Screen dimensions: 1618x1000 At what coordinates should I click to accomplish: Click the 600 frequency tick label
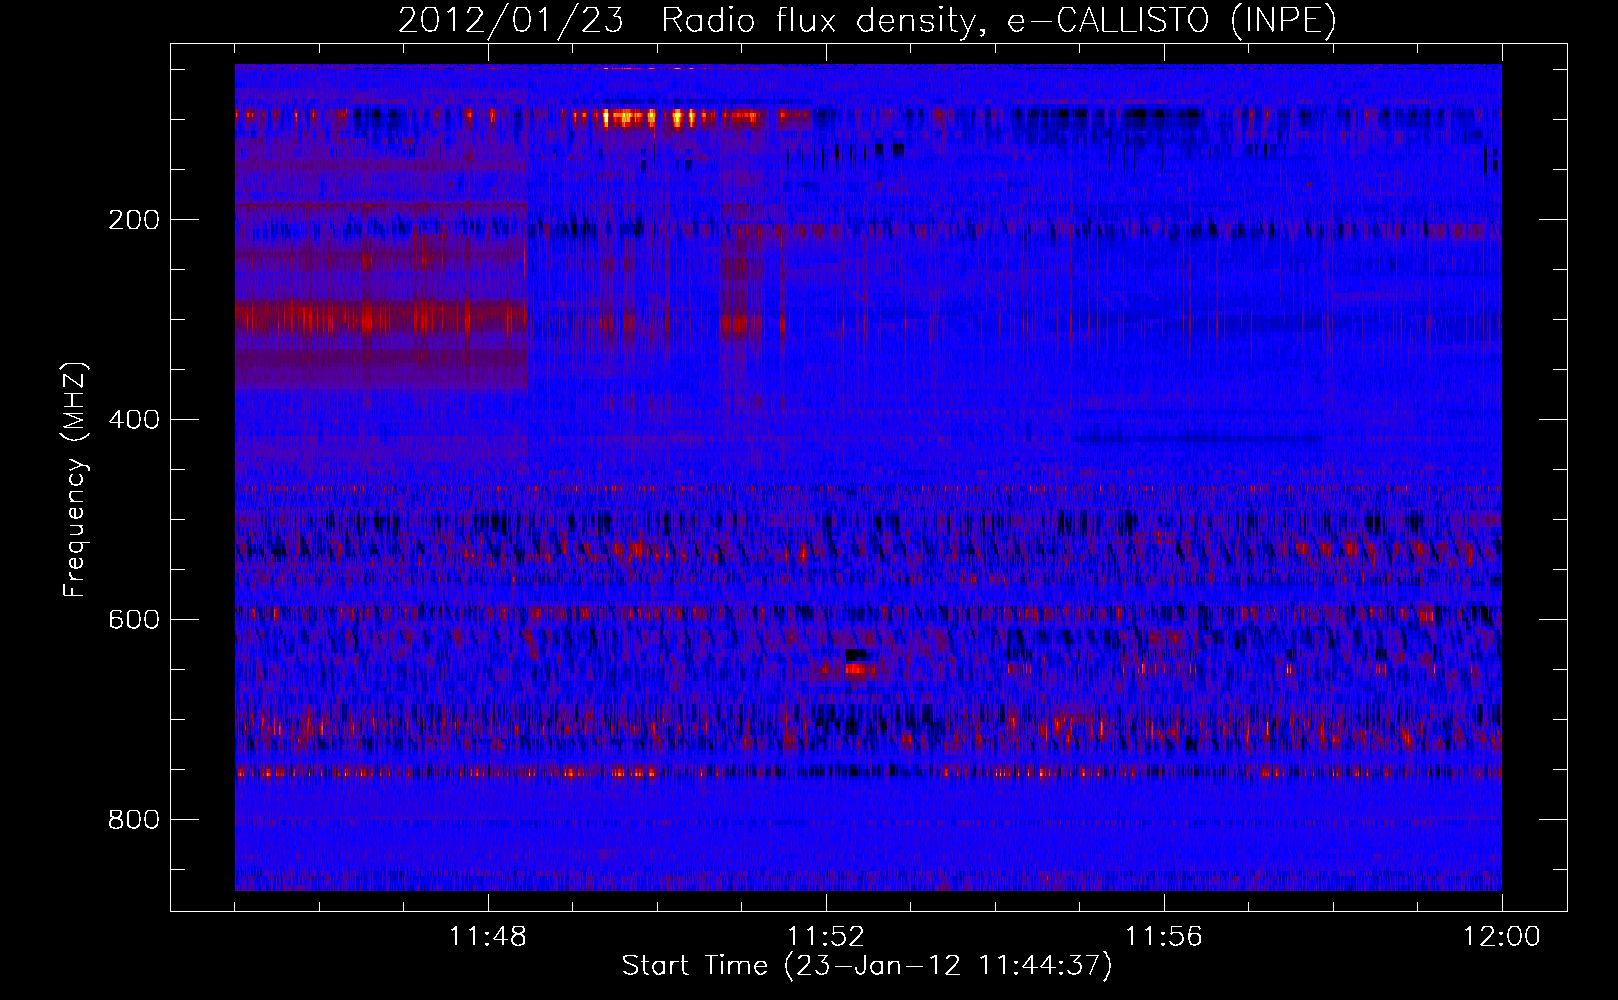click(134, 620)
